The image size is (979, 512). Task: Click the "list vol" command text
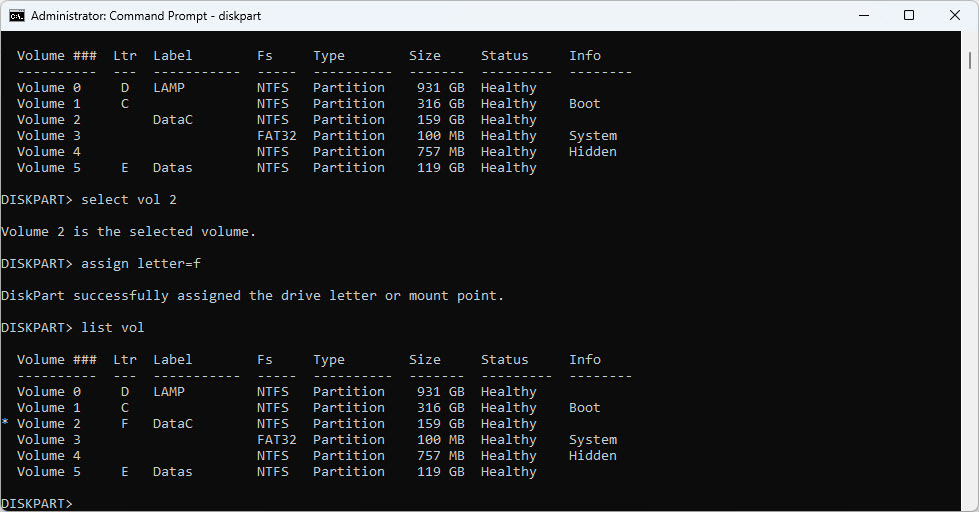coord(113,328)
